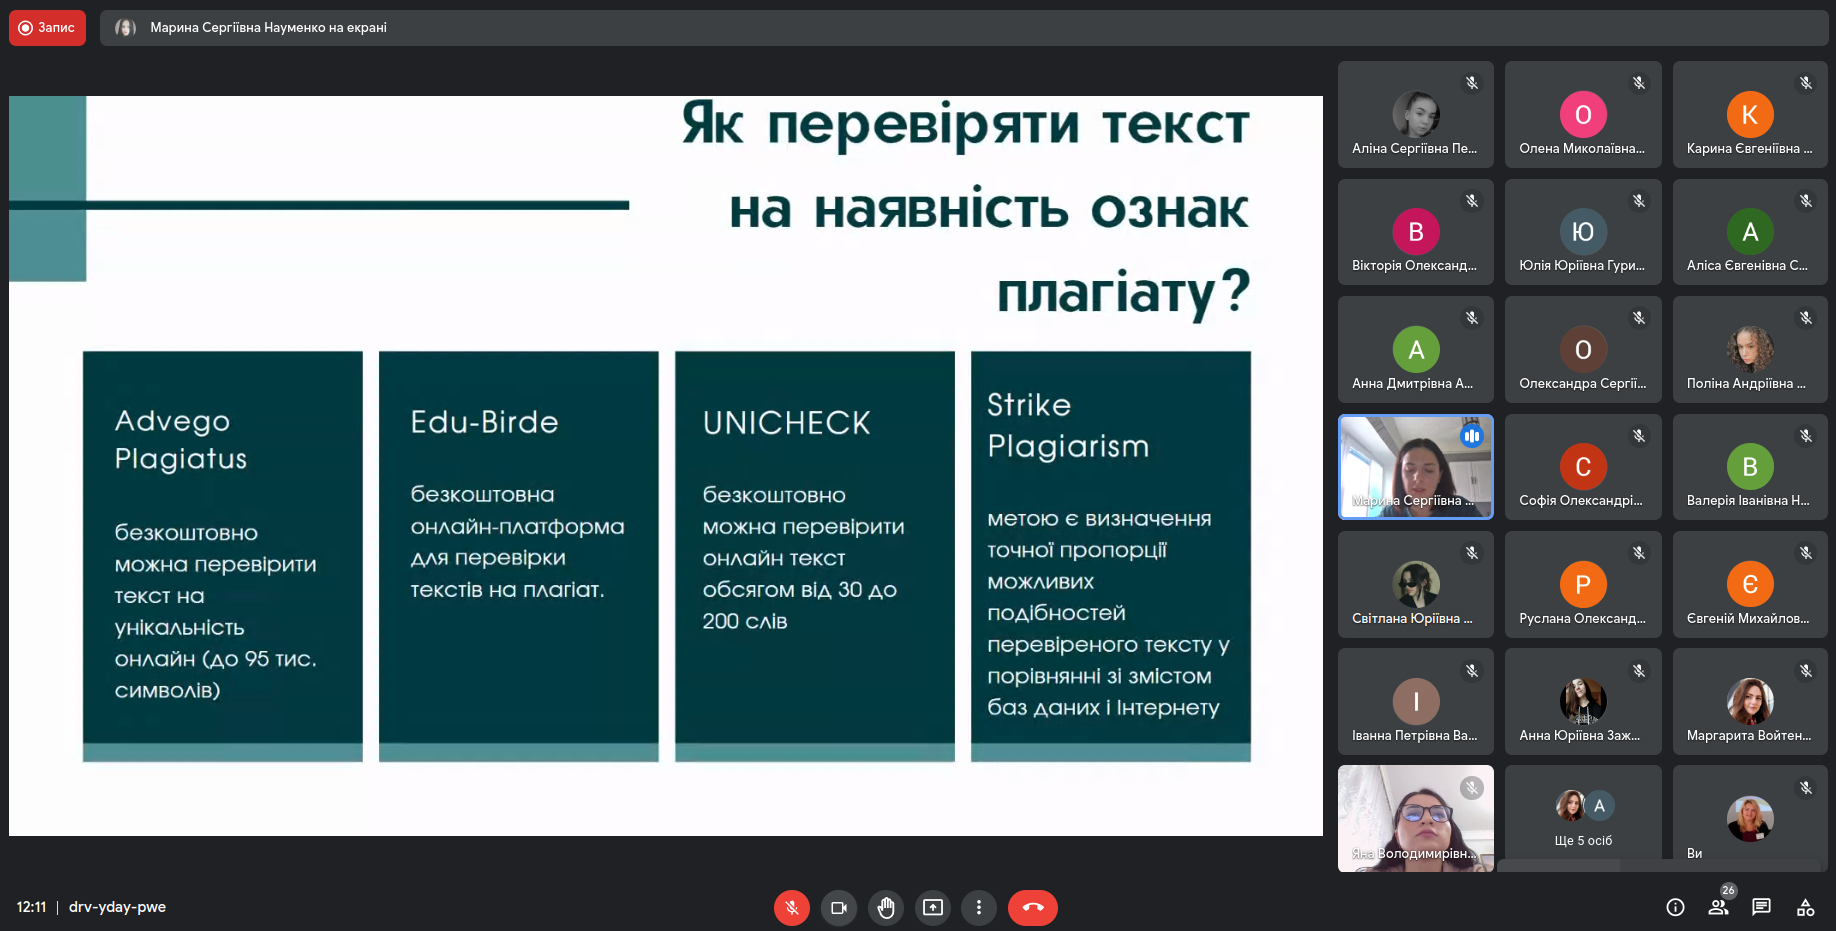Open the activities panel icon
Viewport: 1836px width, 931px height.
click(x=1805, y=907)
